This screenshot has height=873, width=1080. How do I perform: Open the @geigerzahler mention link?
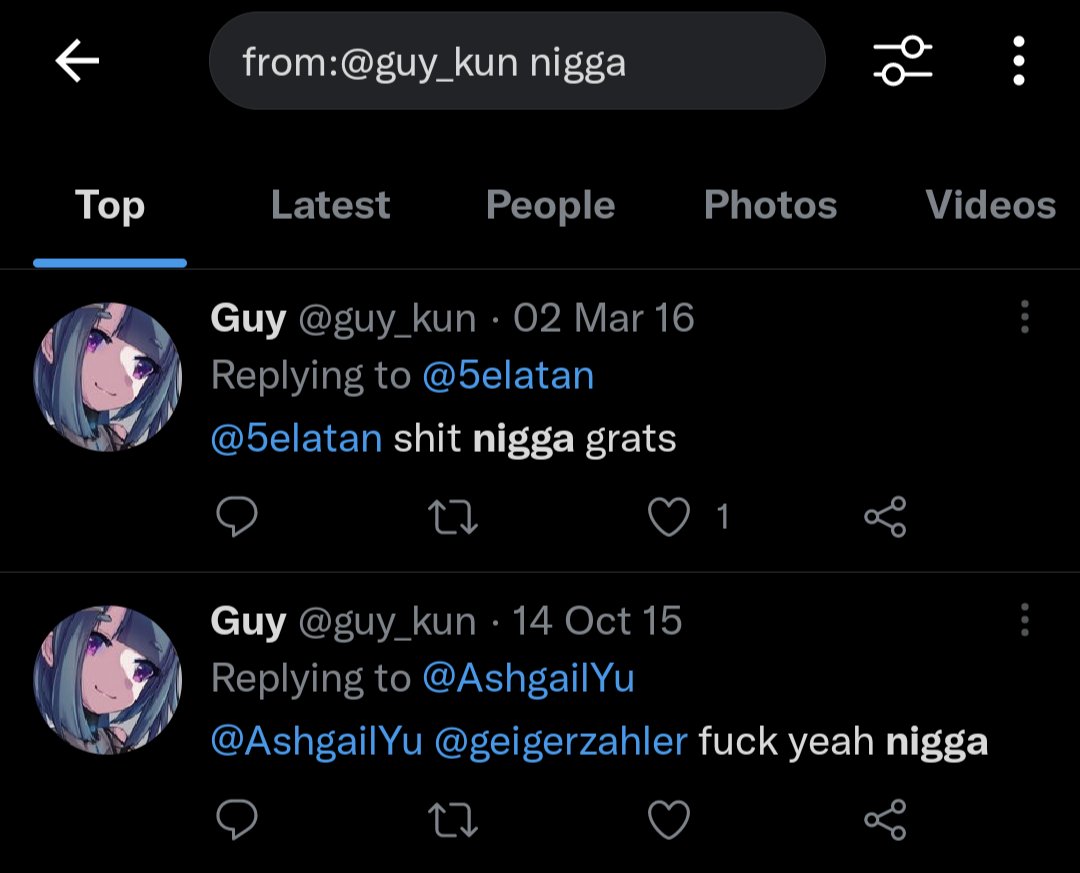(x=560, y=741)
